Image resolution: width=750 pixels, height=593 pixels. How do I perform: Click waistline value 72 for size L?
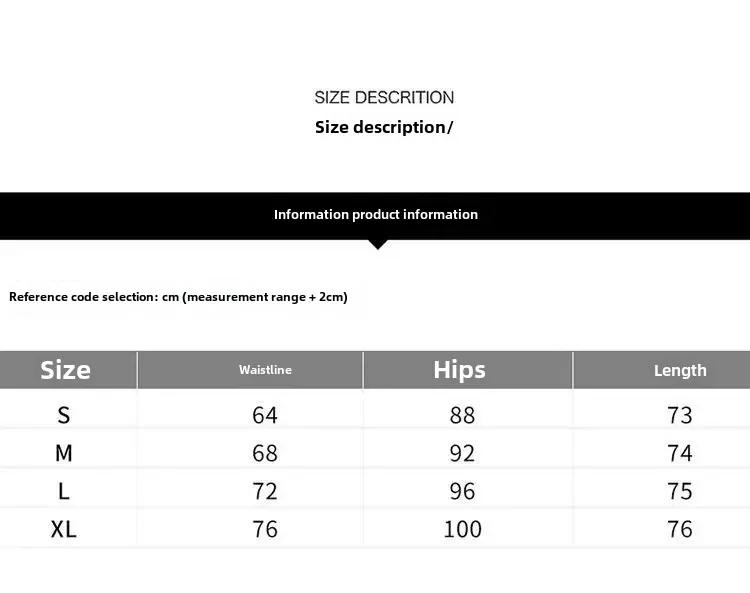(265, 491)
